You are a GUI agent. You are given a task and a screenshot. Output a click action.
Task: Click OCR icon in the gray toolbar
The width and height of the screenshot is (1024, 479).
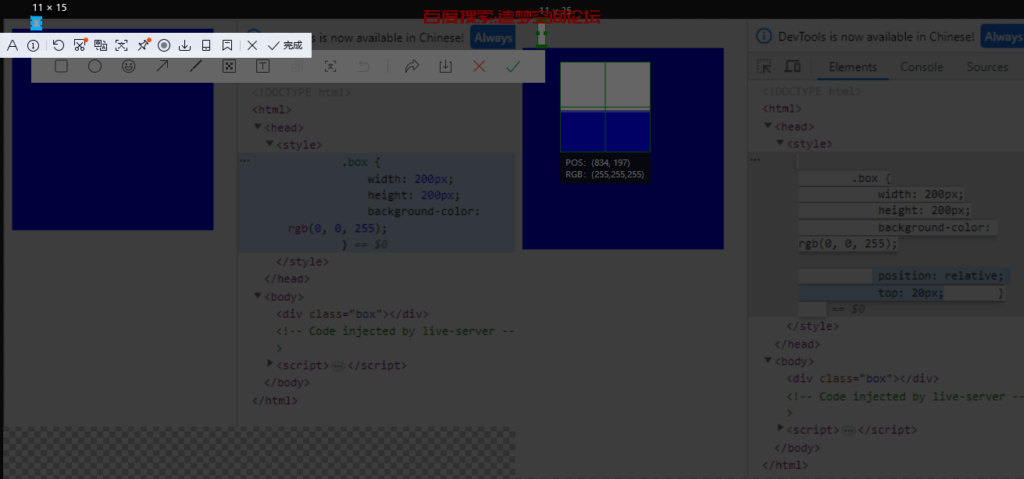point(330,66)
